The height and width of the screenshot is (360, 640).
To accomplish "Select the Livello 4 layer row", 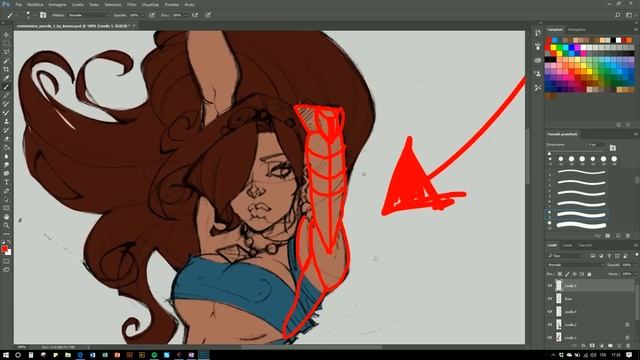I will (590, 312).
